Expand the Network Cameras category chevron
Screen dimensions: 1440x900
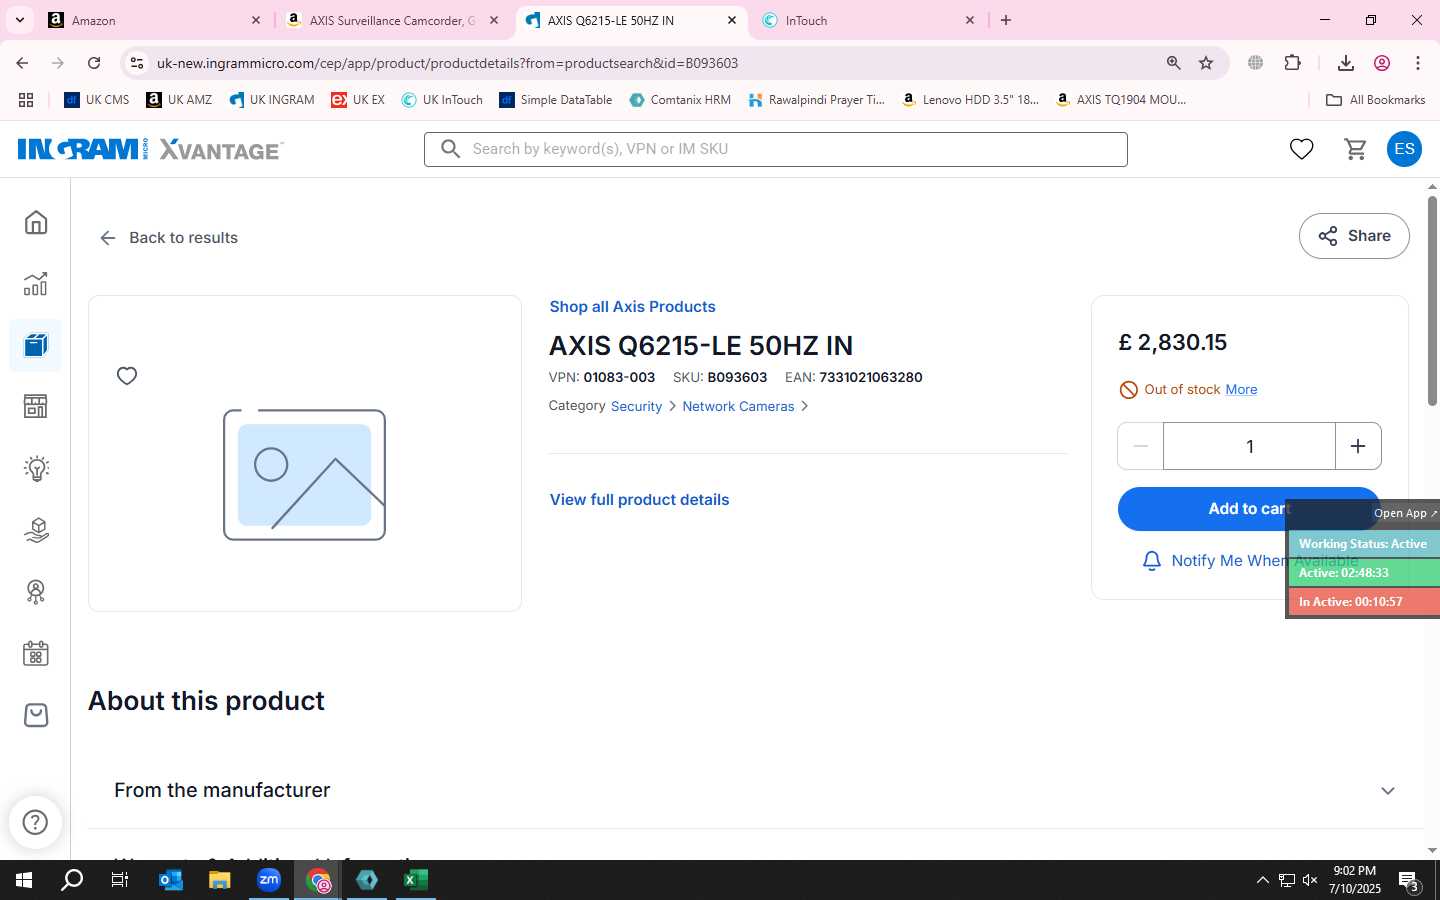point(804,406)
